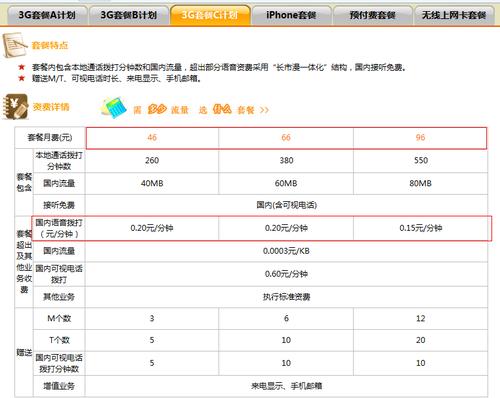Click the 赠送 group label
This screenshot has width=500, height=398.
[x=24, y=352]
